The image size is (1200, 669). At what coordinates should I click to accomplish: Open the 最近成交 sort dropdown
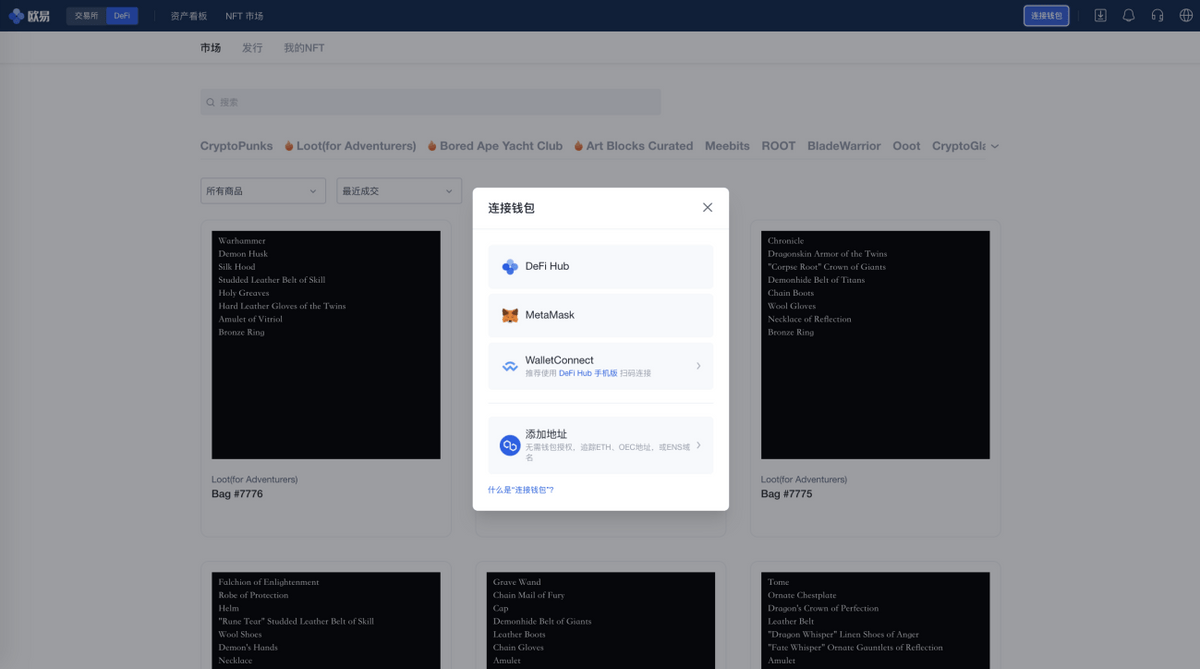(x=399, y=191)
